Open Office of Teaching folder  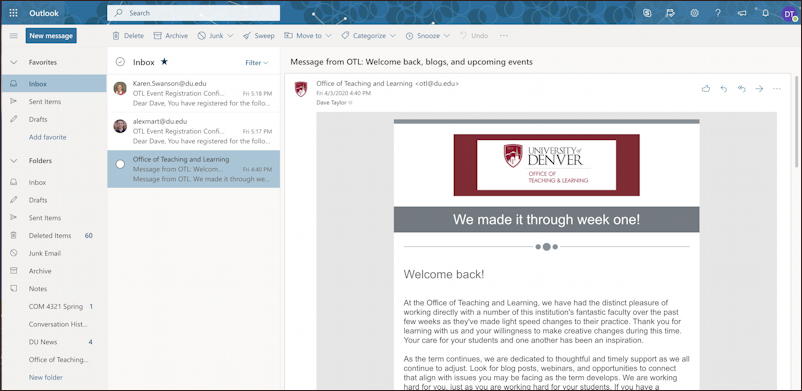[53, 359]
